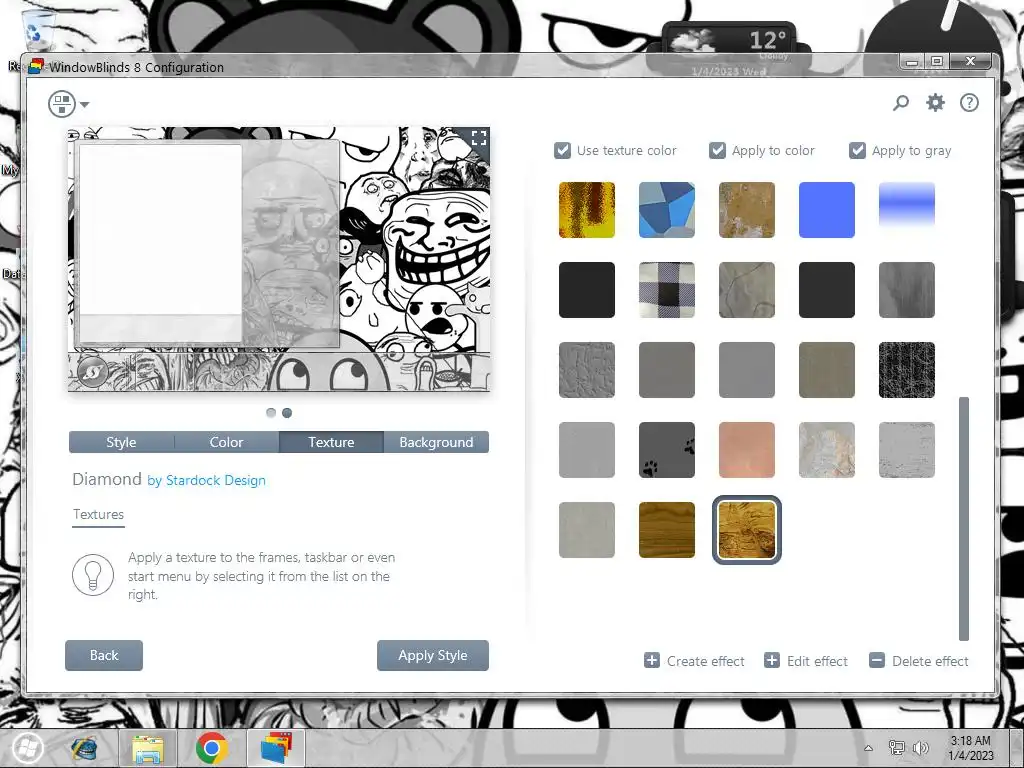Screen dimensions: 1024x768
Task: Select the cracked gray stone texture
Action: click(746, 290)
